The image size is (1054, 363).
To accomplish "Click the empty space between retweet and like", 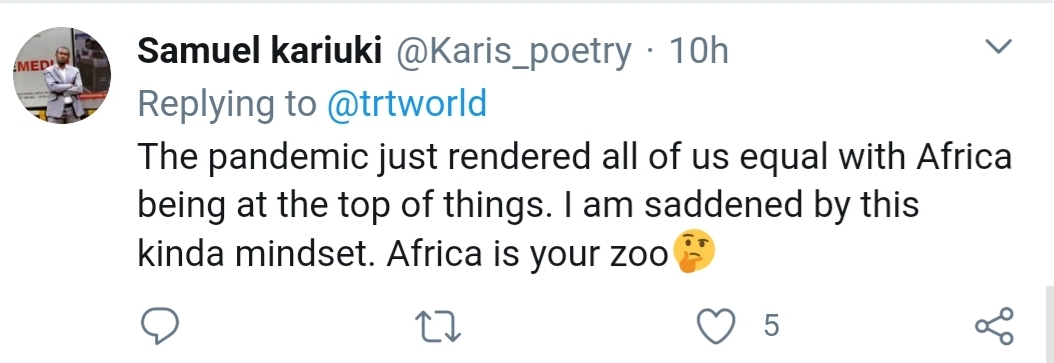I will pos(578,327).
